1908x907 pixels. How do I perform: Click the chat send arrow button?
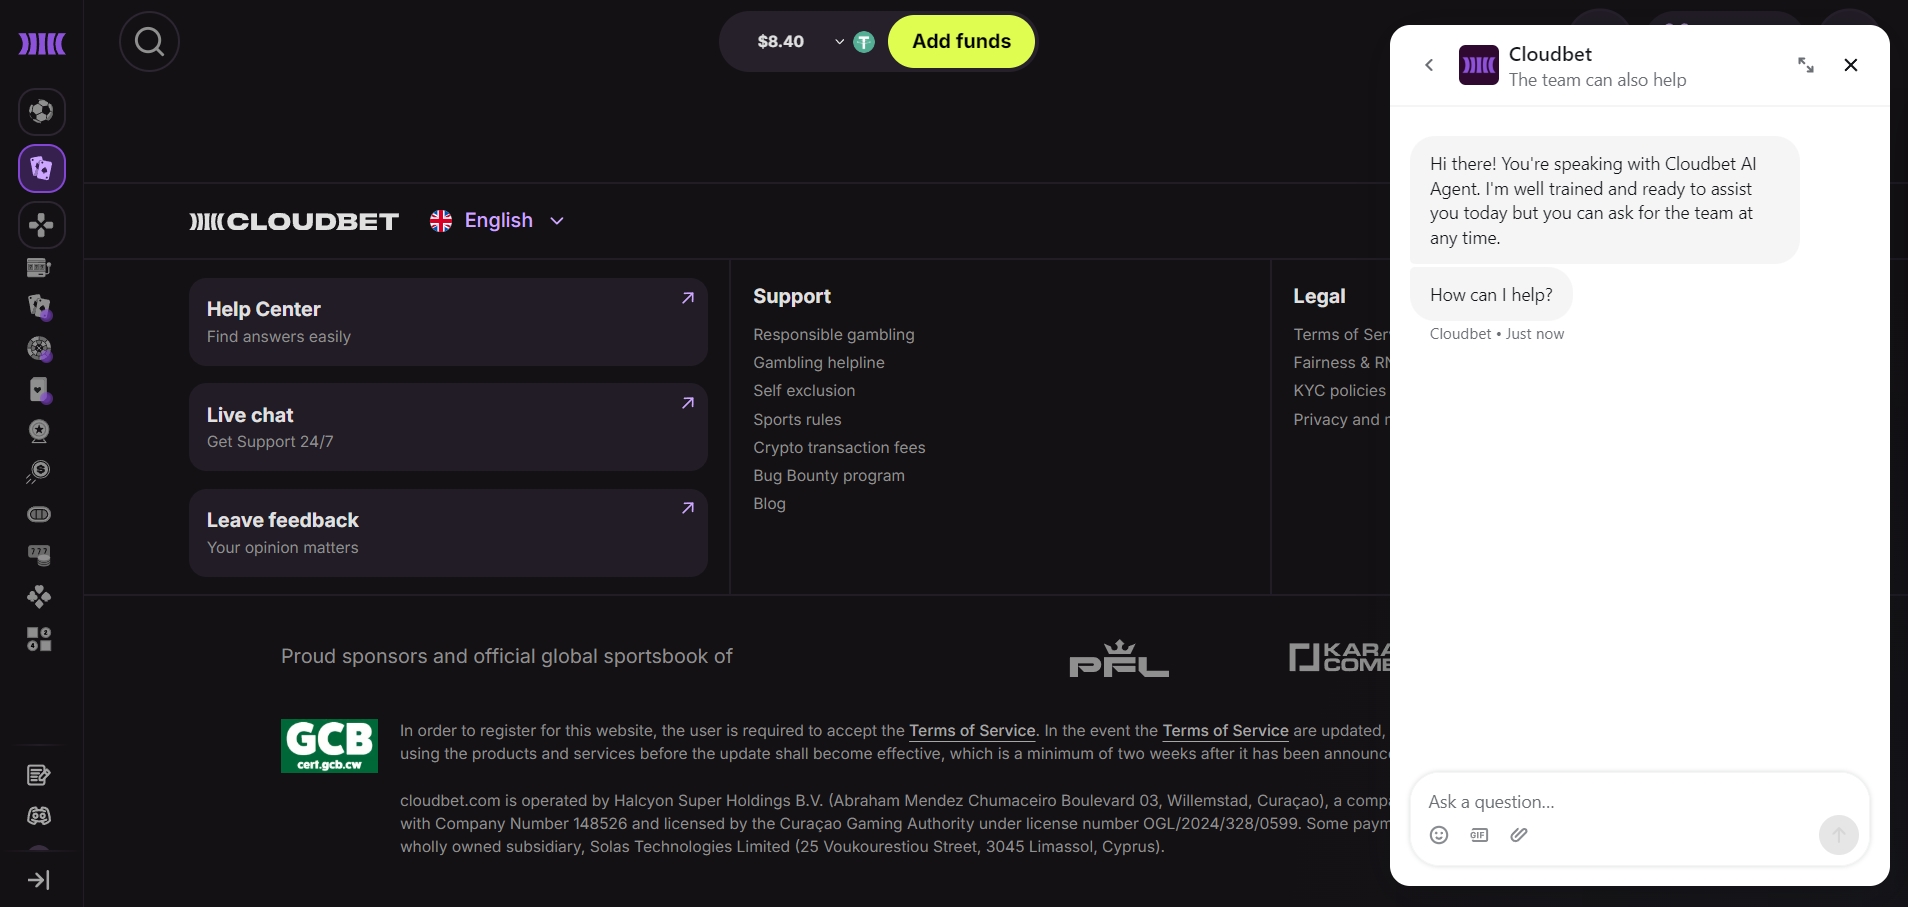[x=1838, y=835]
